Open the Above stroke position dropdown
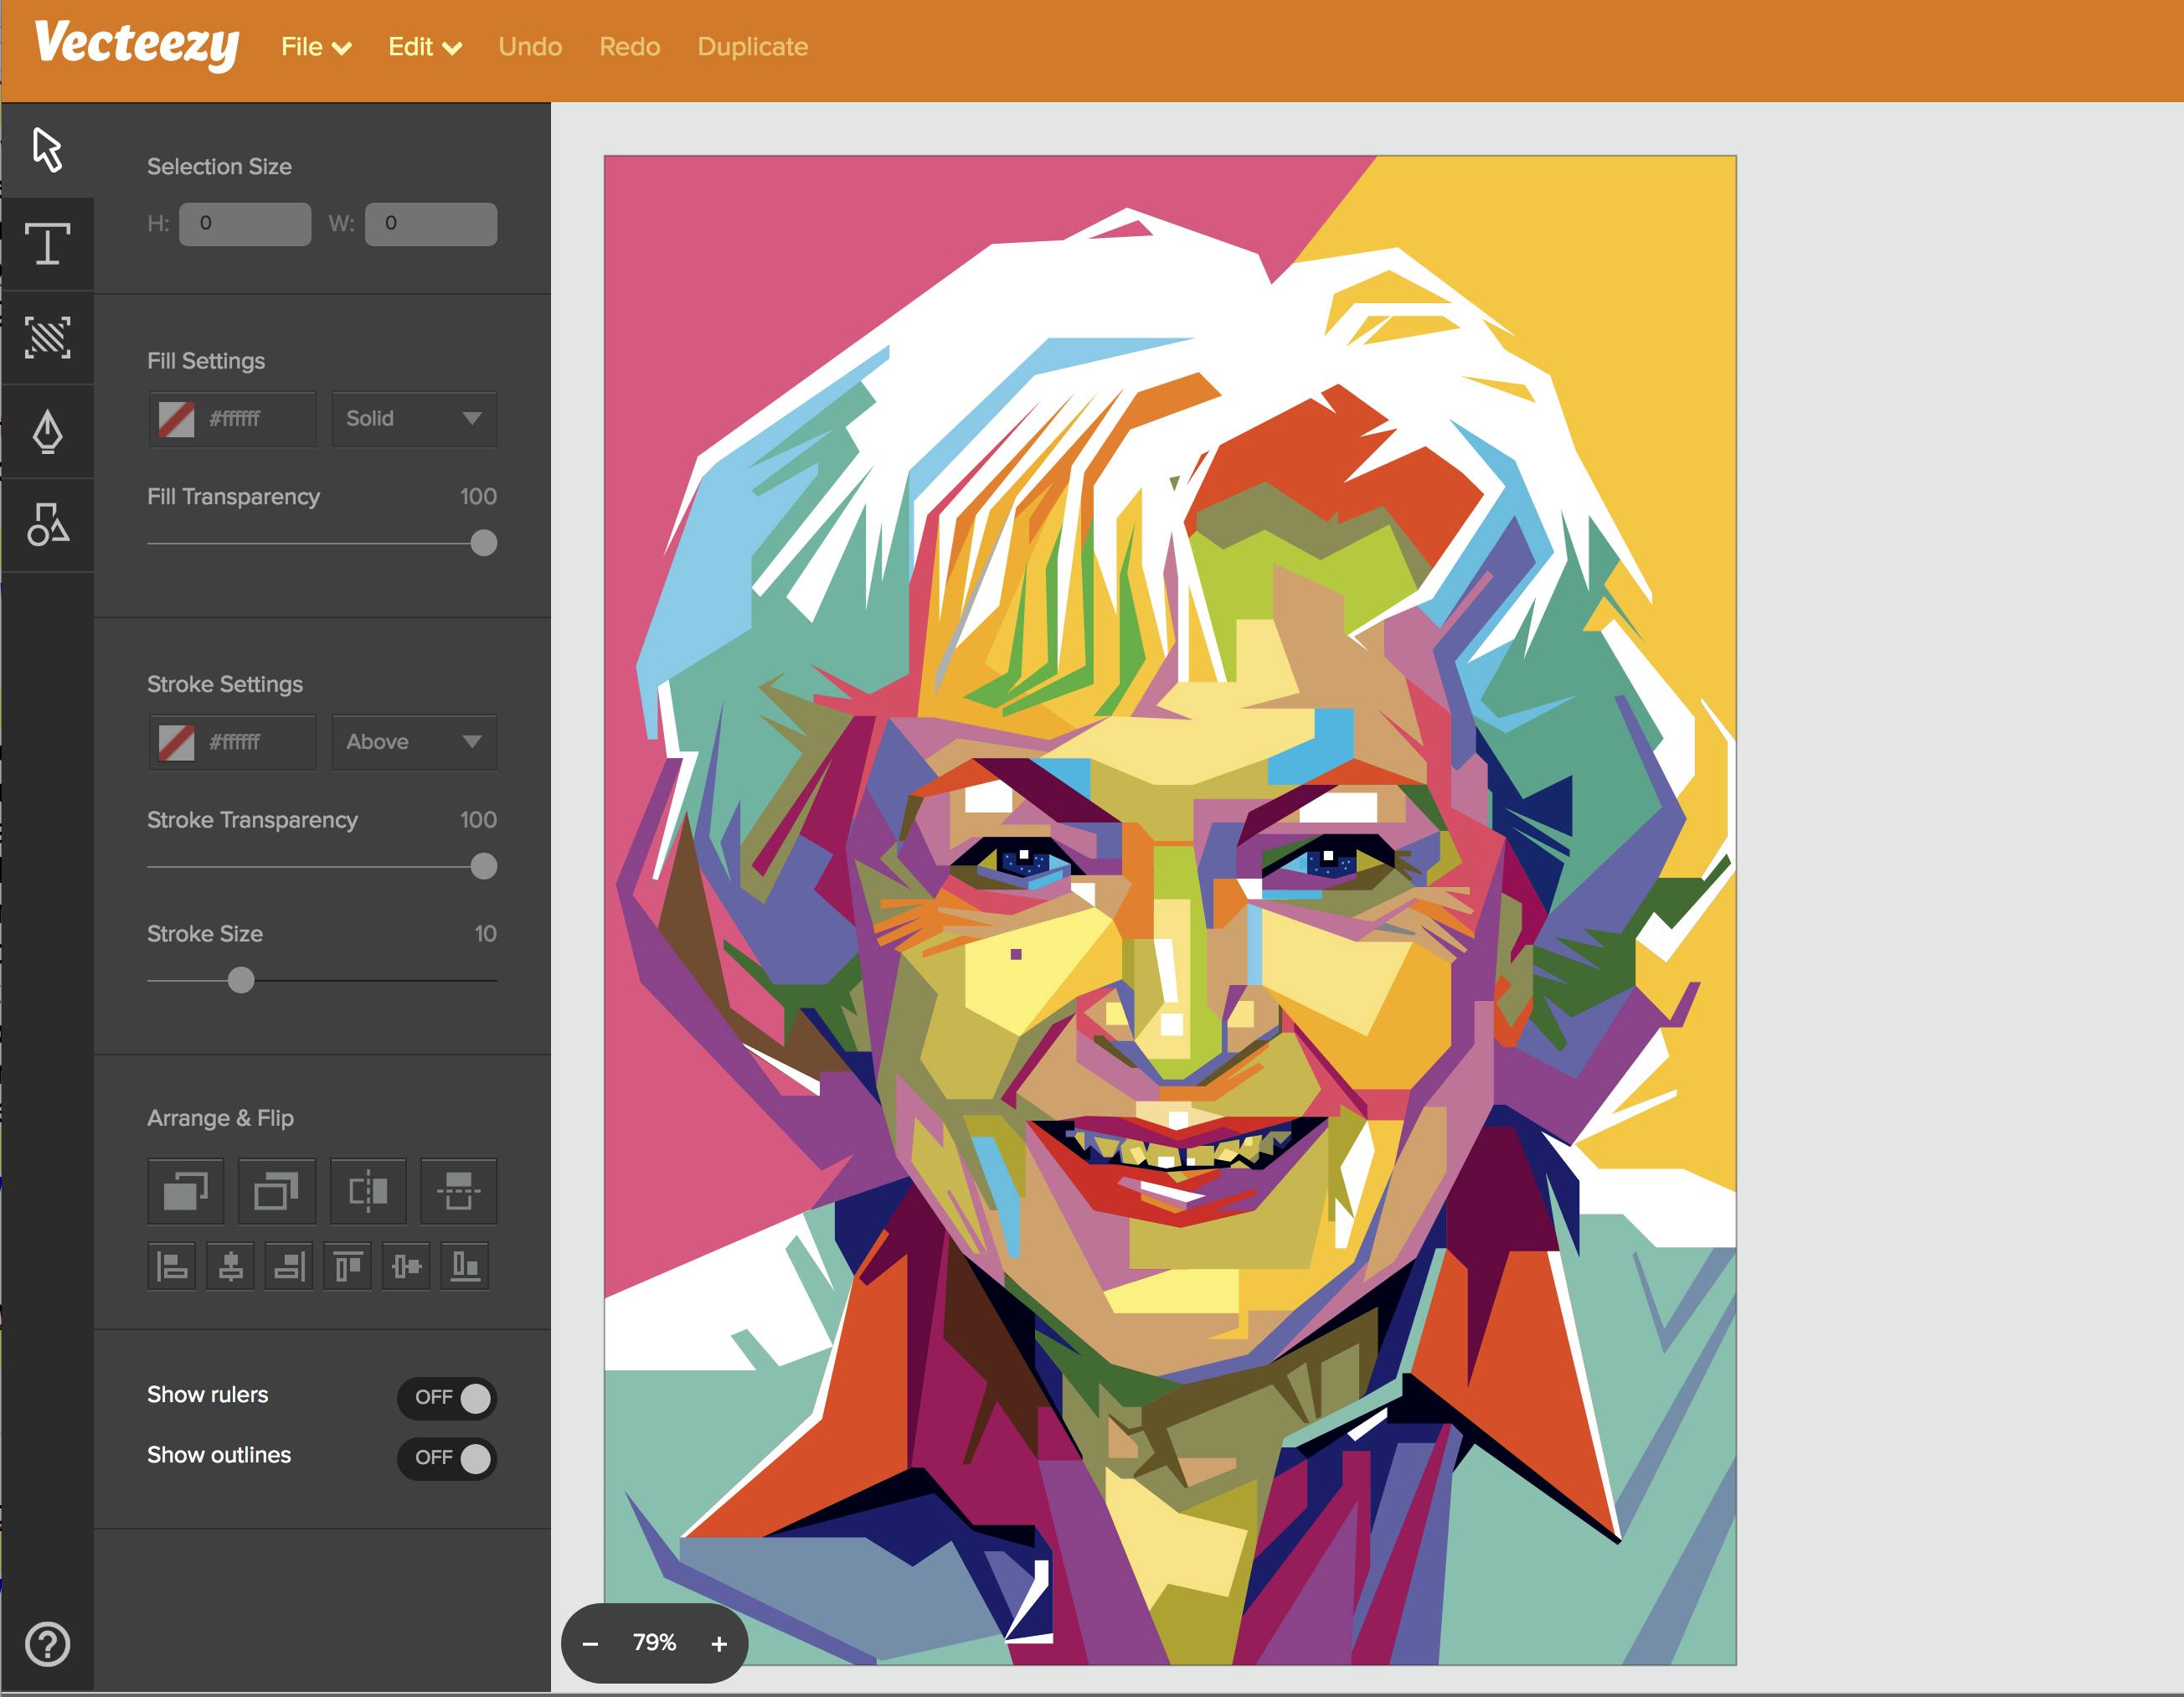The height and width of the screenshot is (1697, 2184). pos(414,741)
